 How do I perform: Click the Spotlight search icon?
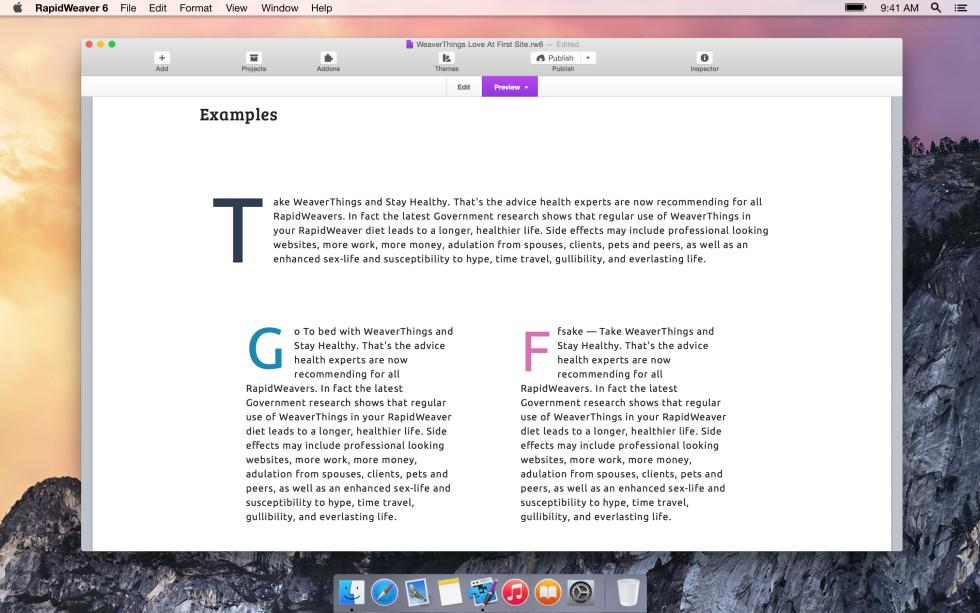click(936, 8)
